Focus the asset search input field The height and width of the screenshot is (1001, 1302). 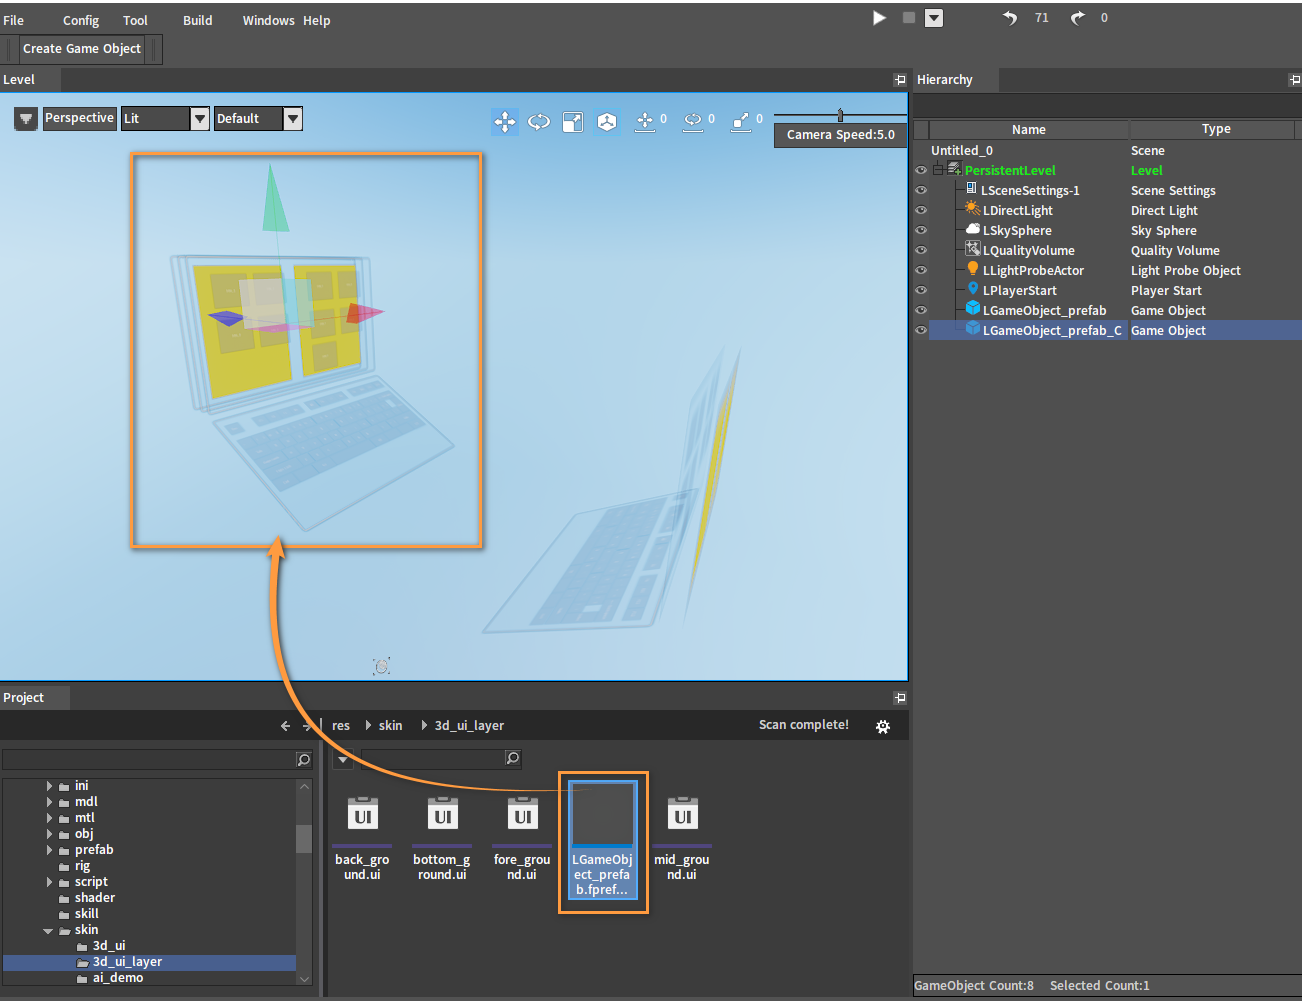pos(432,759)
